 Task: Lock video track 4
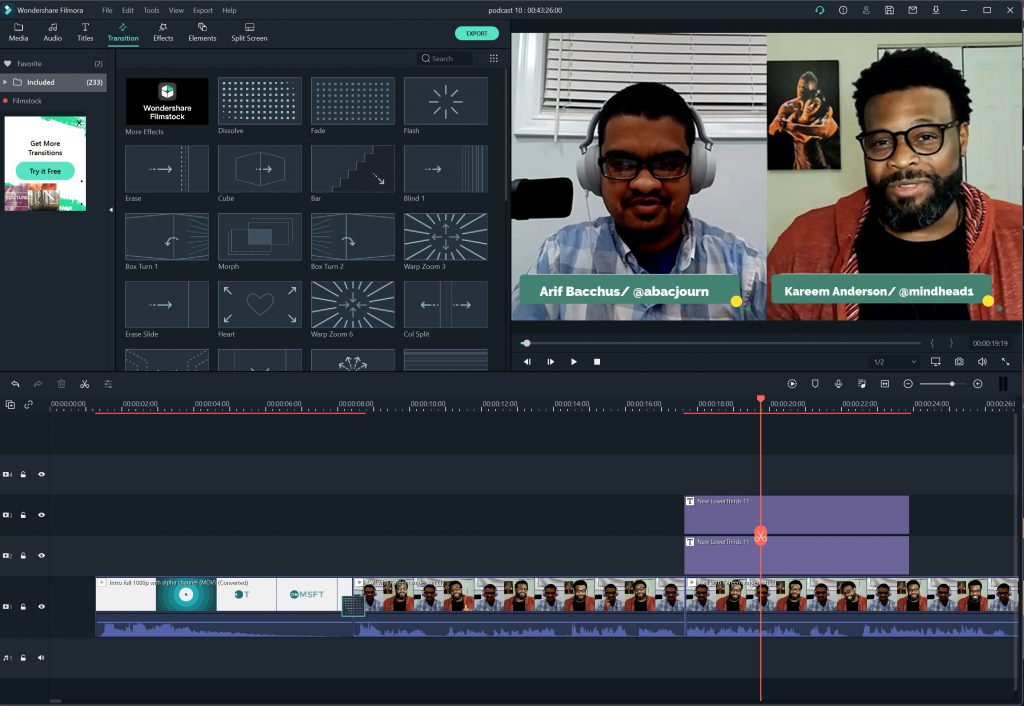tap(24, 474)
